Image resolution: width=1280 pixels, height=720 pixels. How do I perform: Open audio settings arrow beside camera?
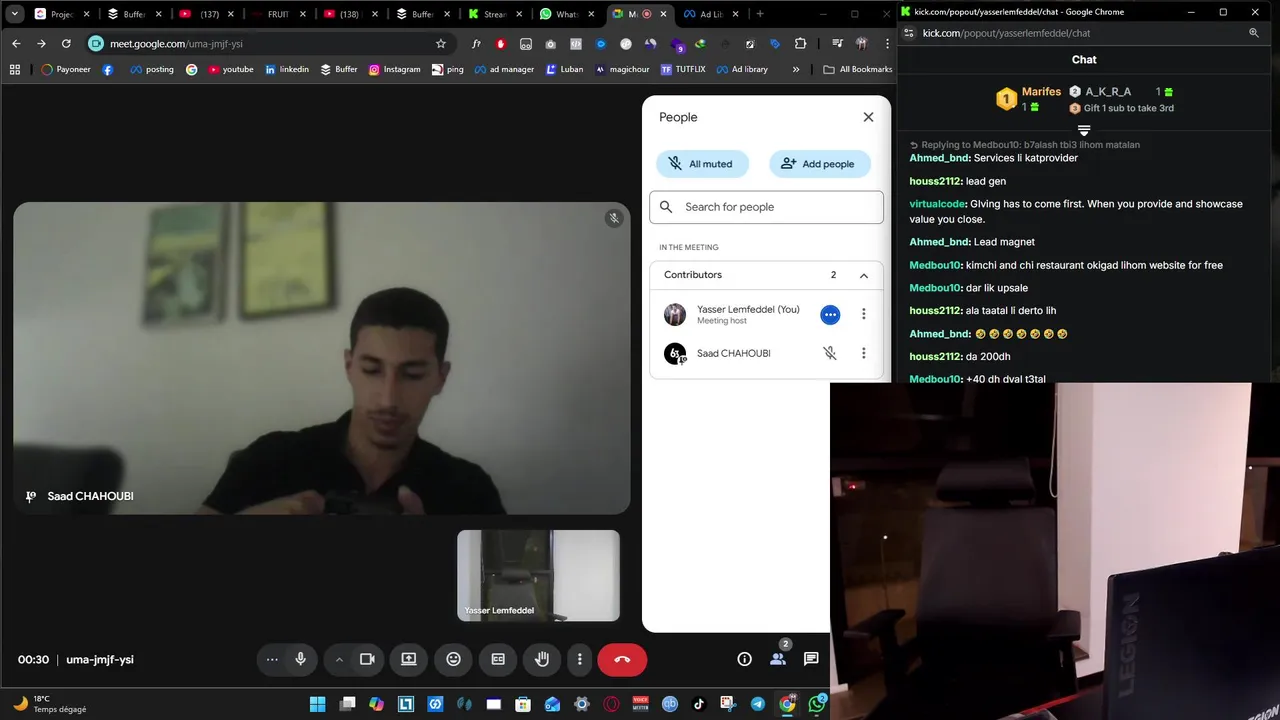339,659
